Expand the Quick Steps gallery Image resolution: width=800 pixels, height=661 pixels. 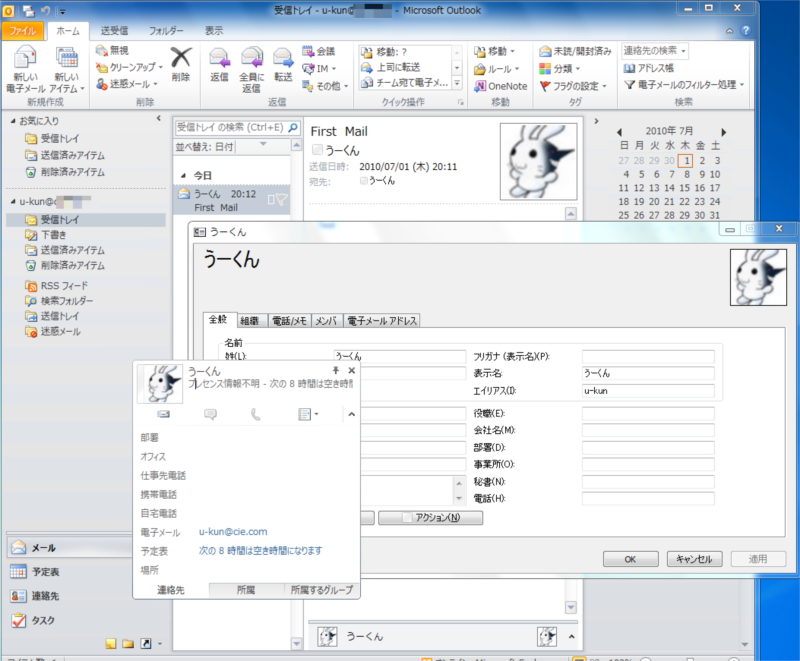(457, 83)
